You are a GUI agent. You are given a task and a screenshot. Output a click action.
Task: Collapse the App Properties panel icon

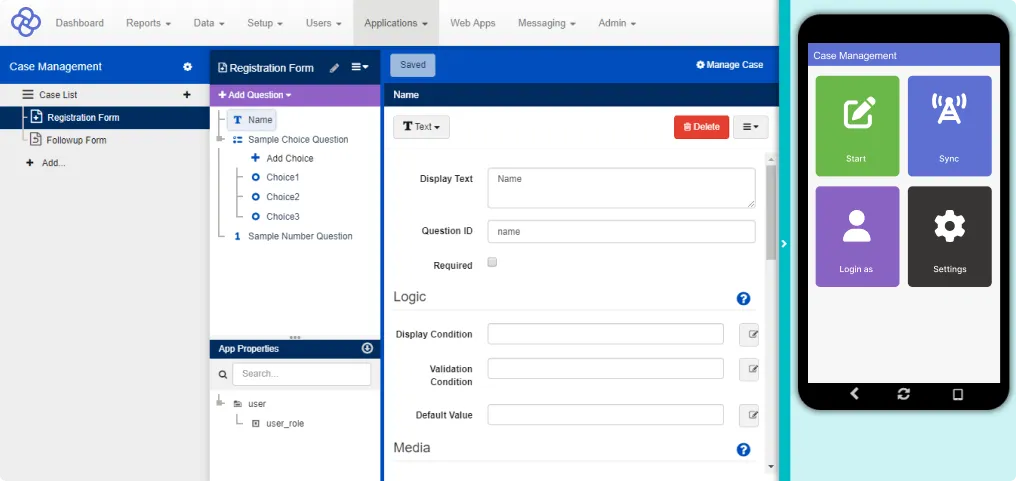click(367, 348)
